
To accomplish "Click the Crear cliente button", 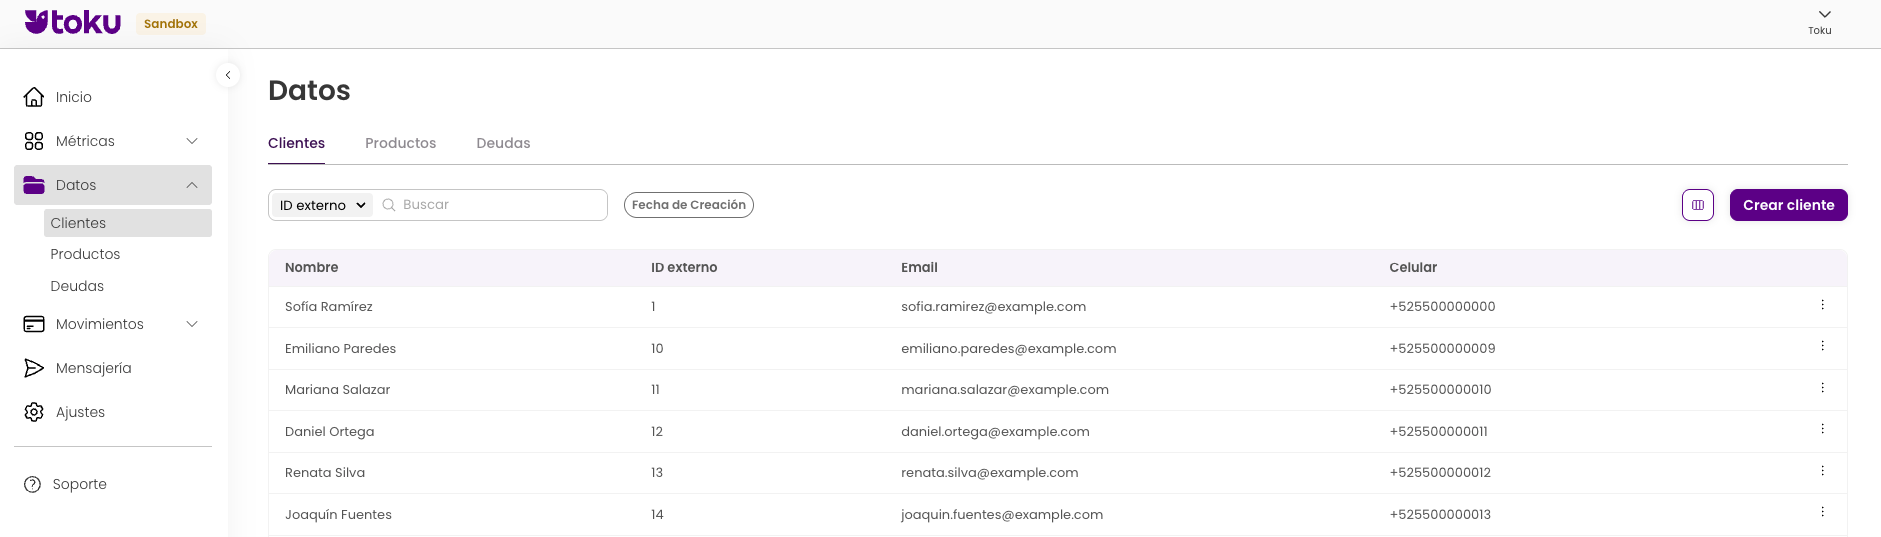I will 1788,205.
